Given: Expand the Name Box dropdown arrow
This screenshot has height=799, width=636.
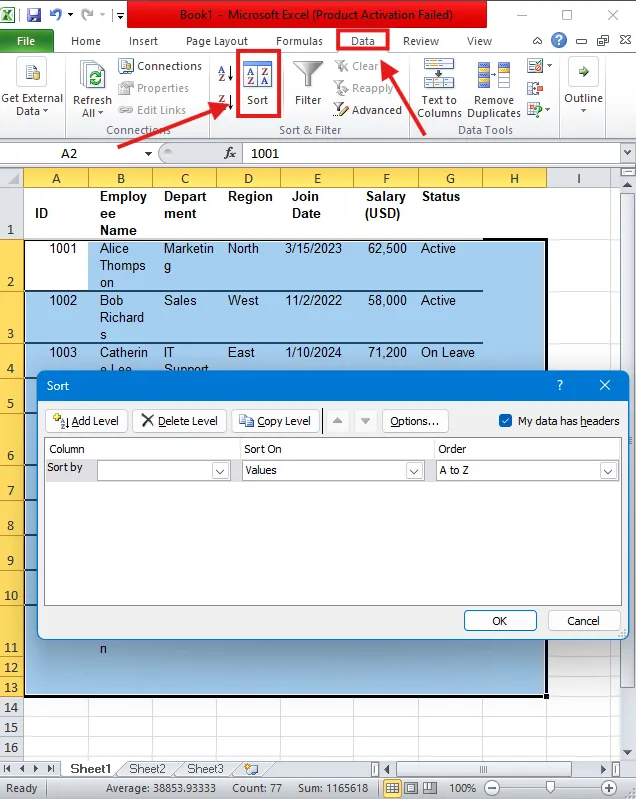Looking at the screenshot, I should [x=148, y=153].
